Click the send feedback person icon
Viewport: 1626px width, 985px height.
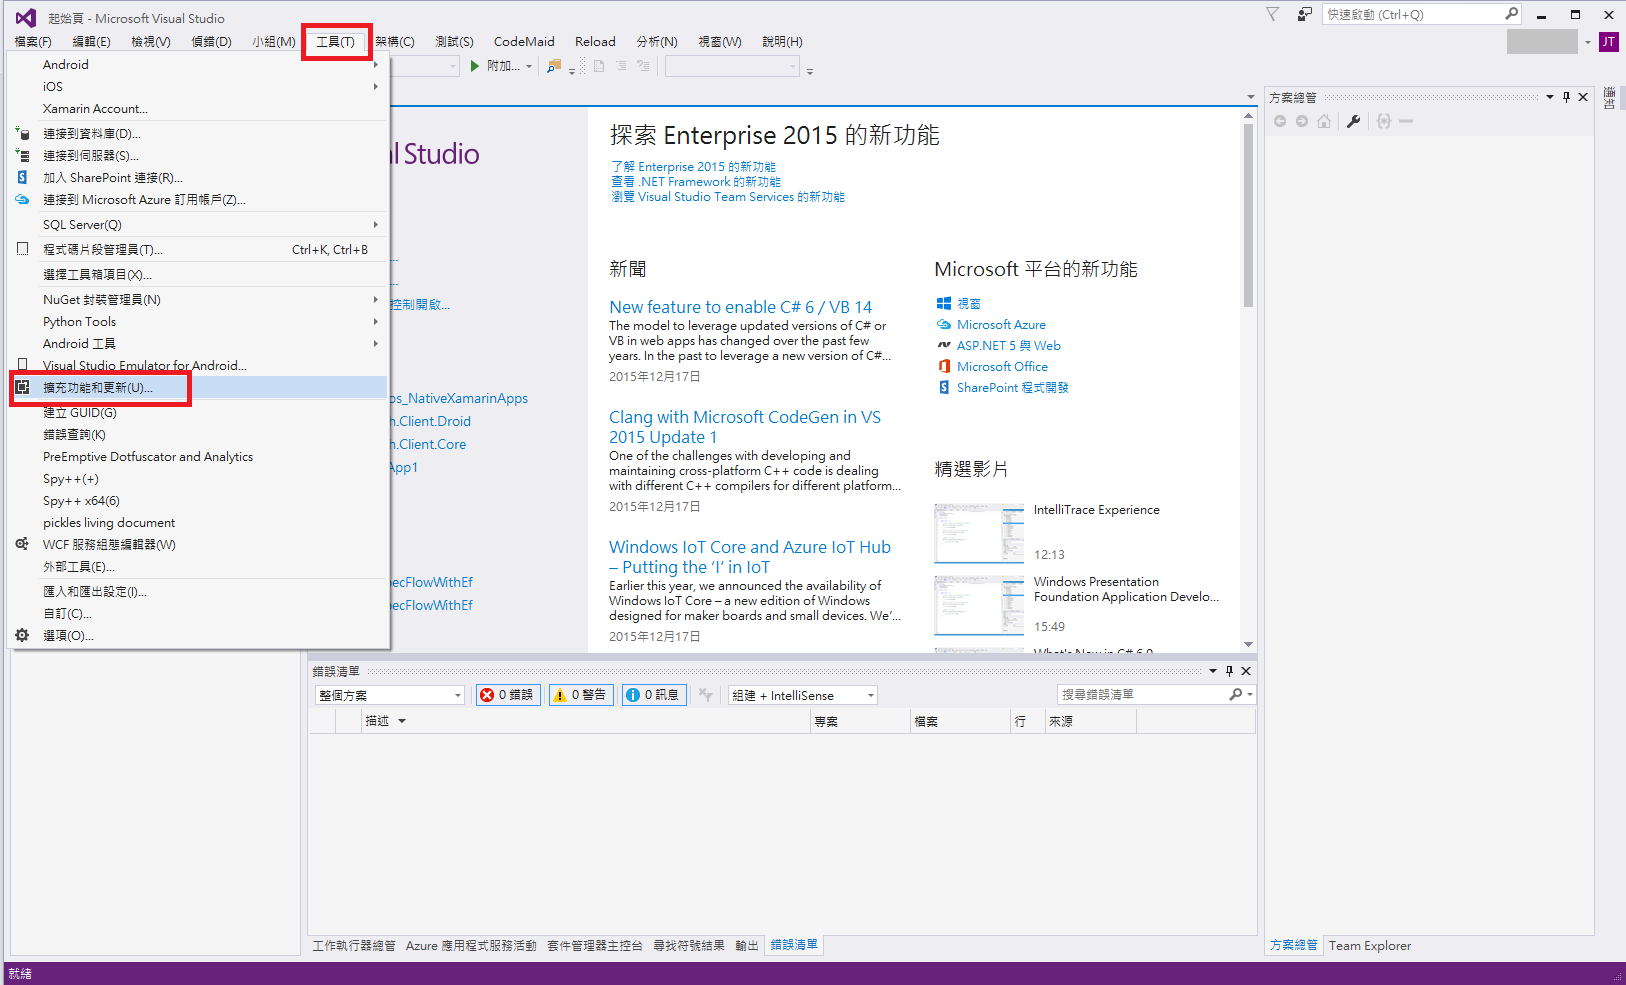click(1304, 14)
